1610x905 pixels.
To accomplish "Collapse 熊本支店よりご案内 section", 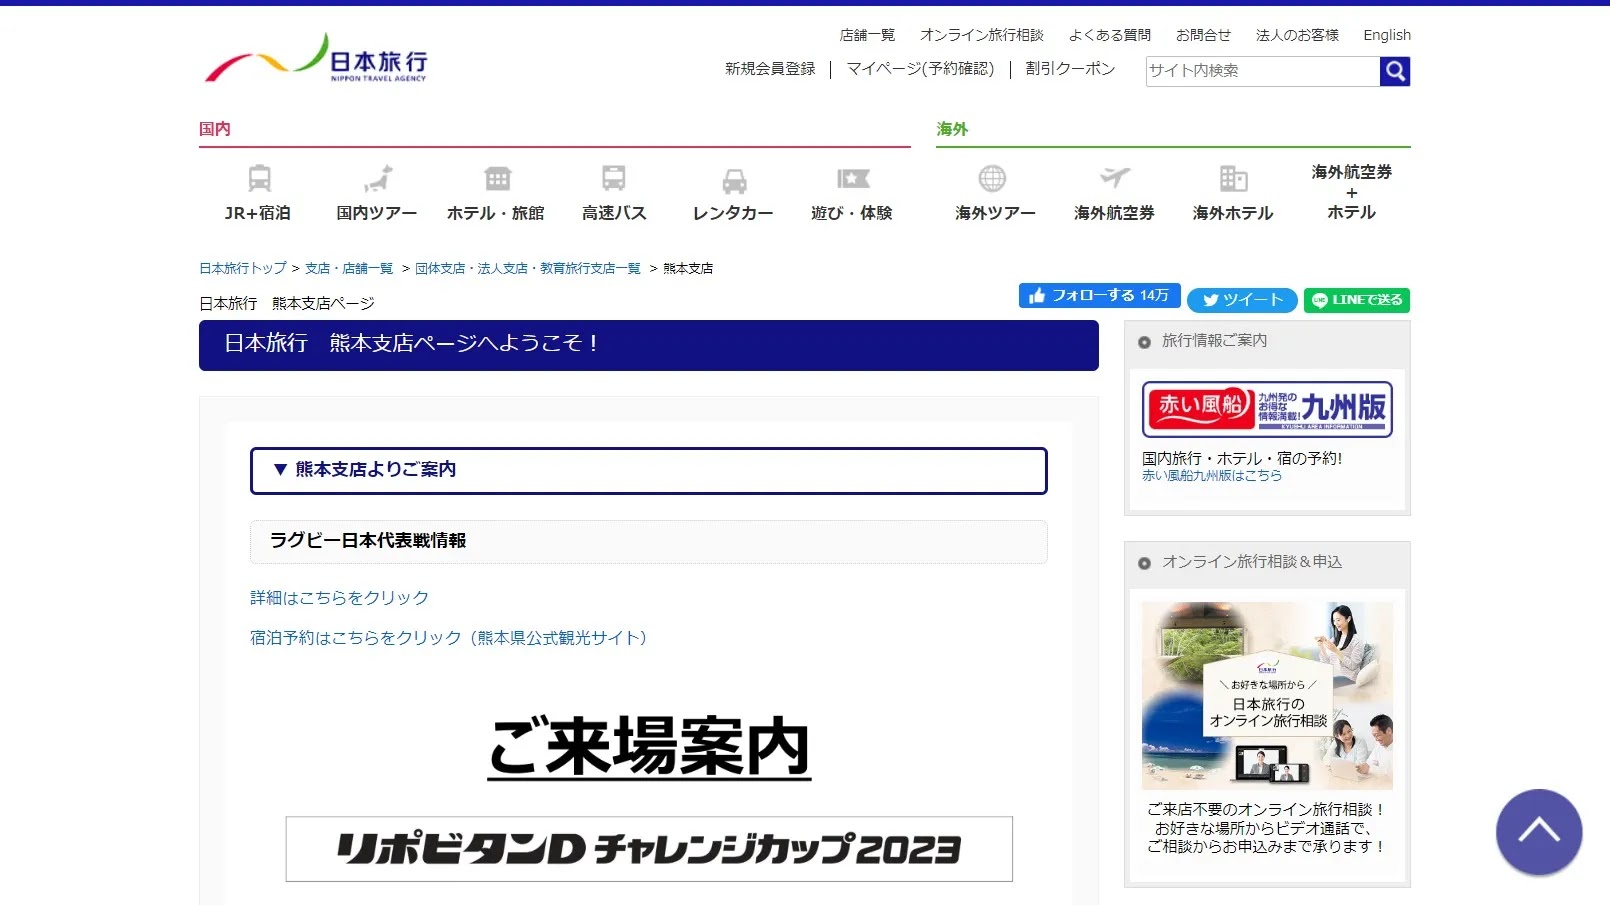I will (x=649, y=471).
